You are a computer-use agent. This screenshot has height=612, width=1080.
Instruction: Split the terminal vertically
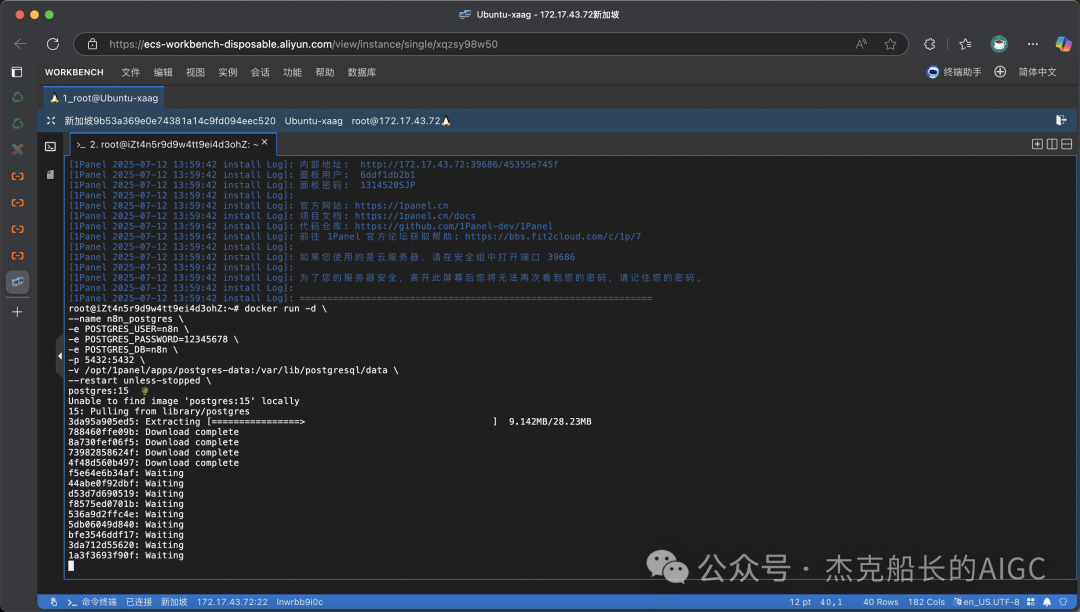[1052, 144]
